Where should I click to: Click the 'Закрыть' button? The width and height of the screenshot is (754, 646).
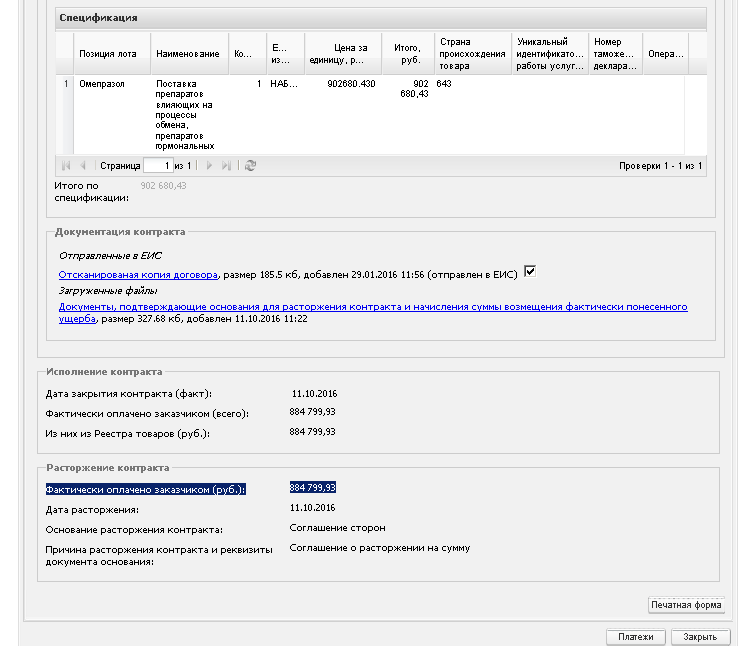point(700,637)
